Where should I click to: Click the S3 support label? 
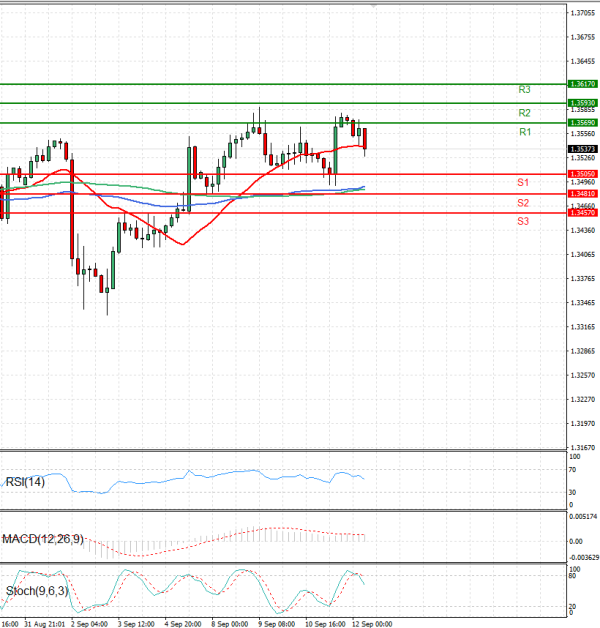tap(523, 221)
